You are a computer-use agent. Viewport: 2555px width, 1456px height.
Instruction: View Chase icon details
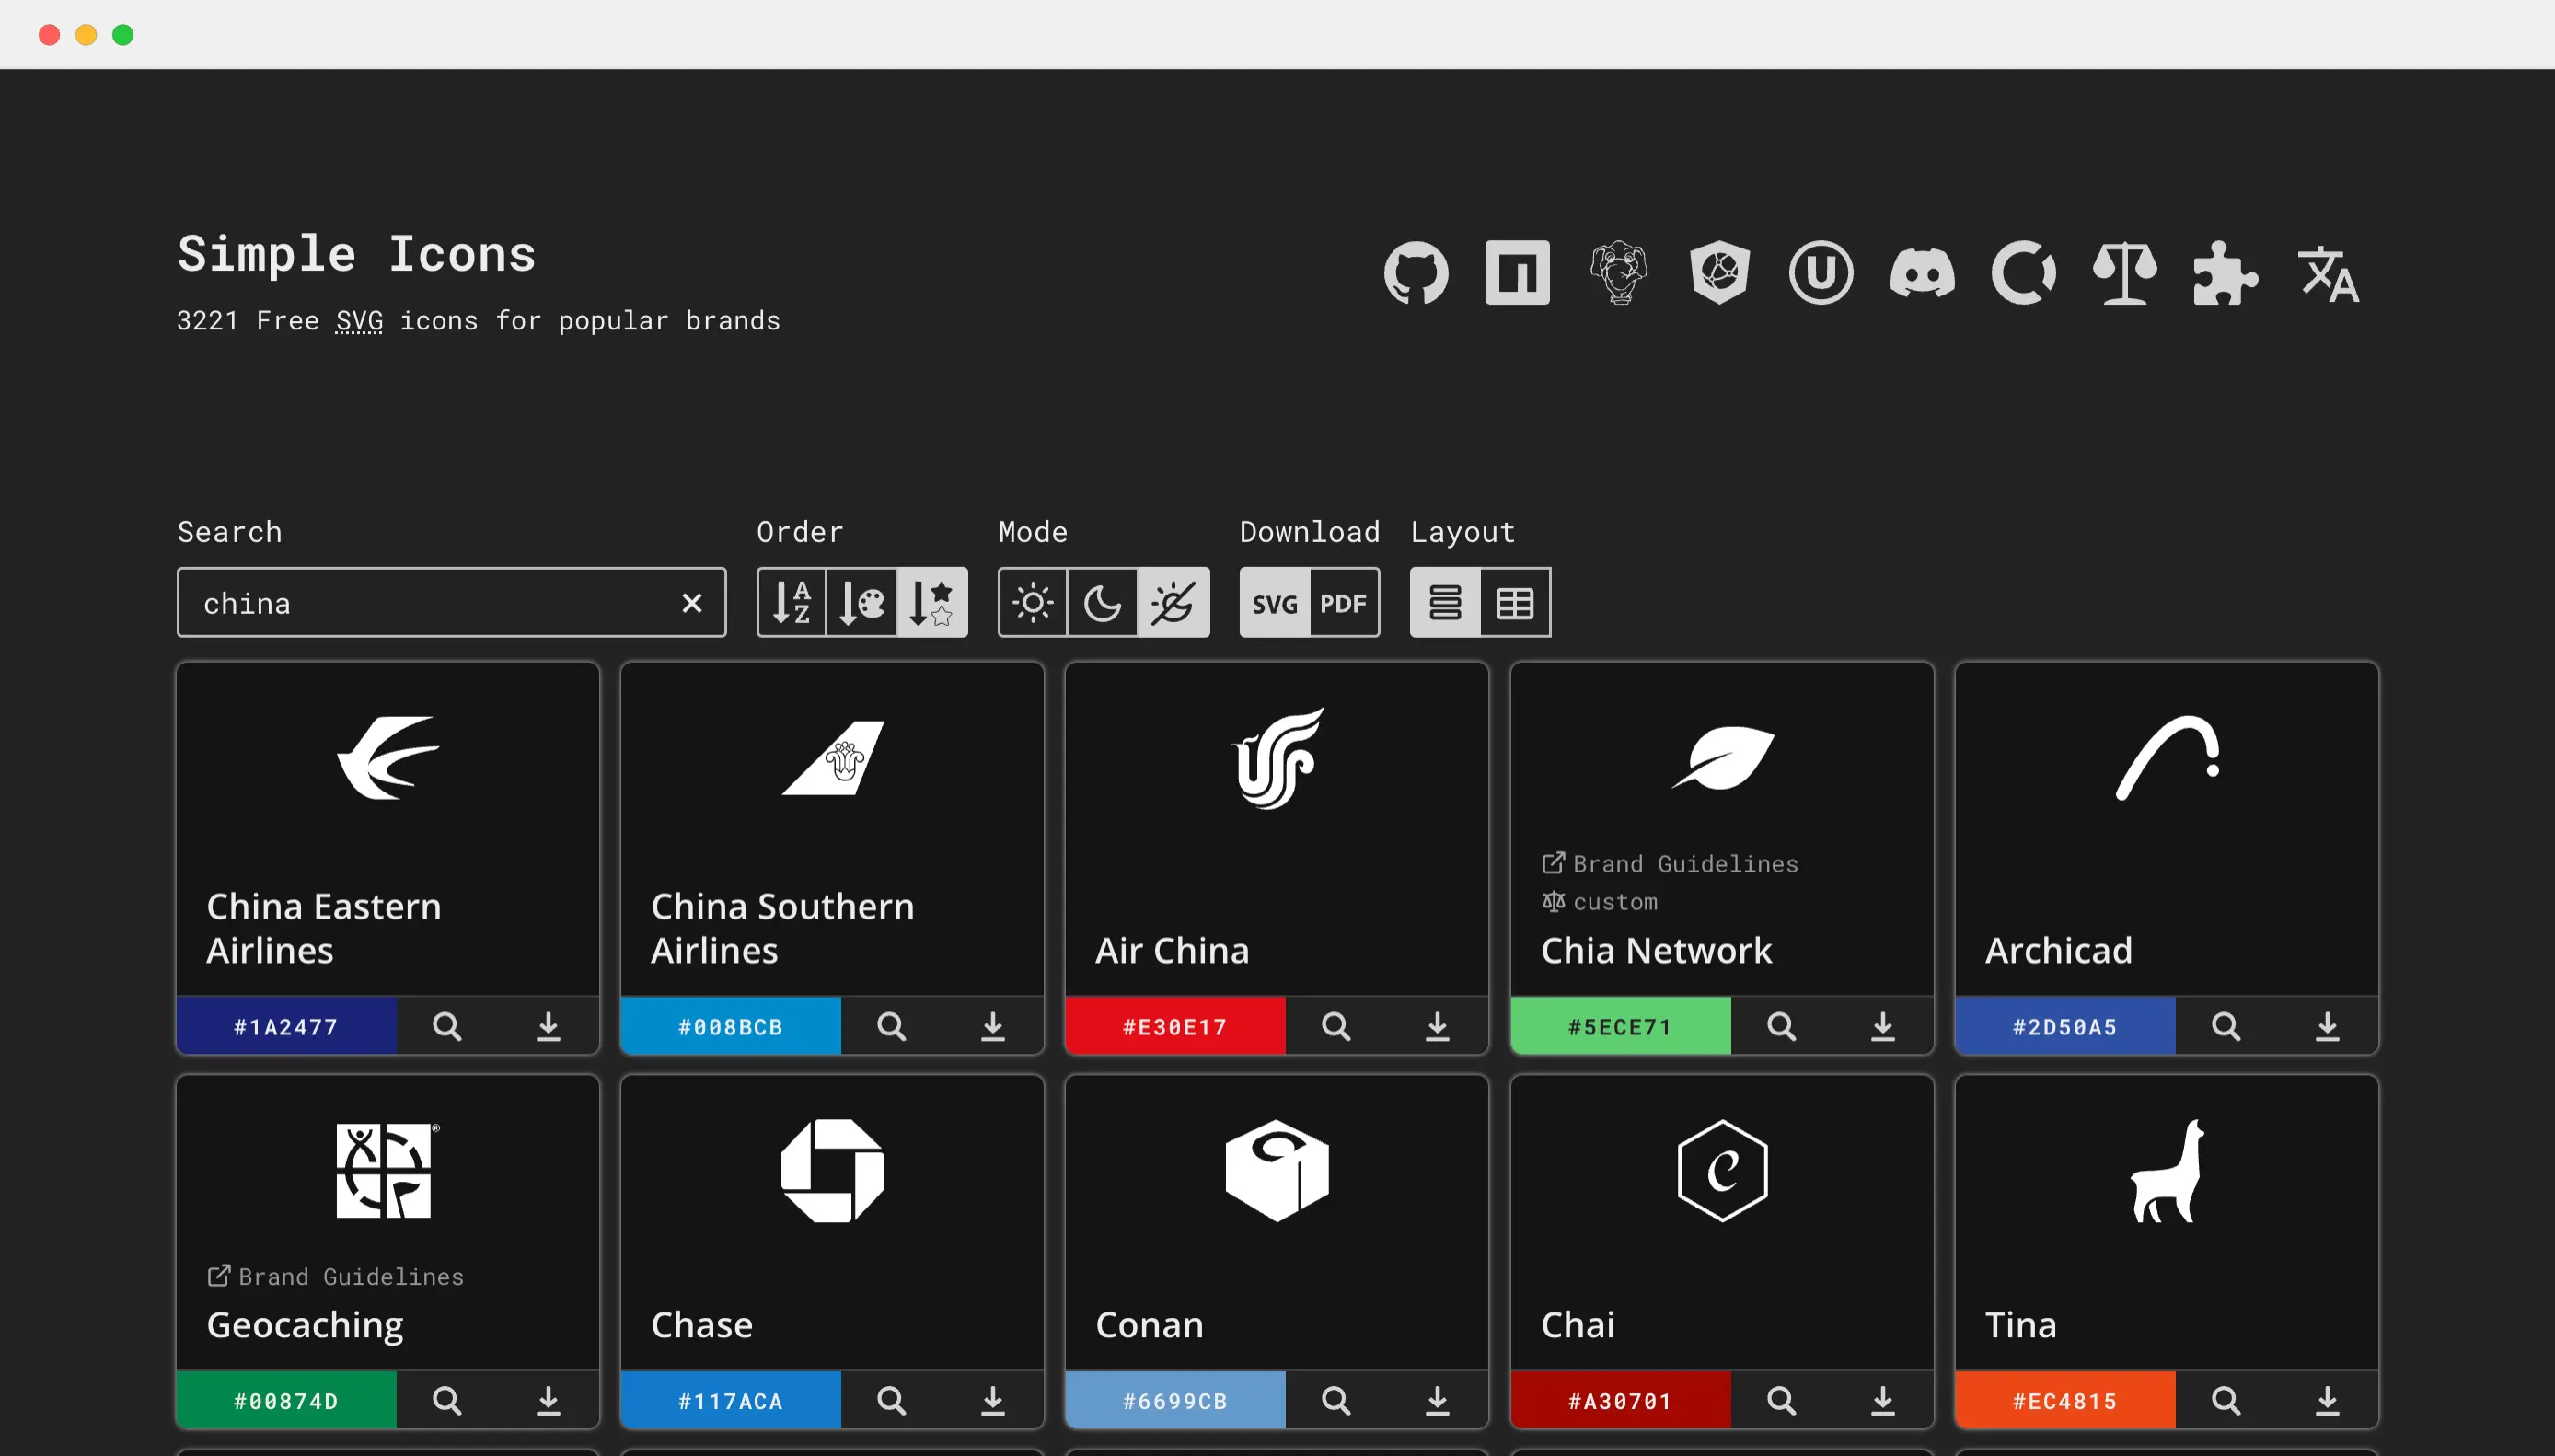pyautogui.click(x=891, y=1400)
